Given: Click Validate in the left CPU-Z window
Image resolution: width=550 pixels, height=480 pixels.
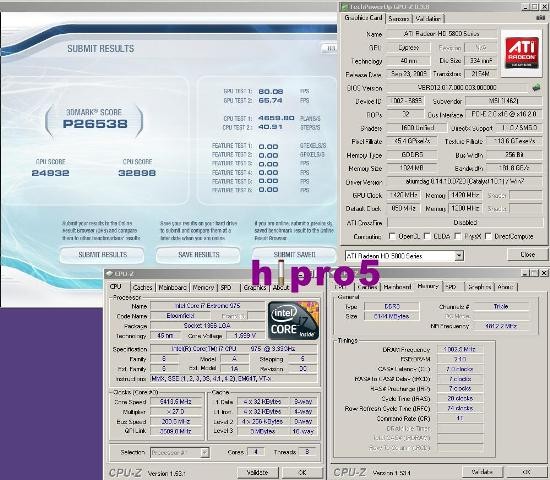Looking at the screenshot, I should click(x=257, y=473).
